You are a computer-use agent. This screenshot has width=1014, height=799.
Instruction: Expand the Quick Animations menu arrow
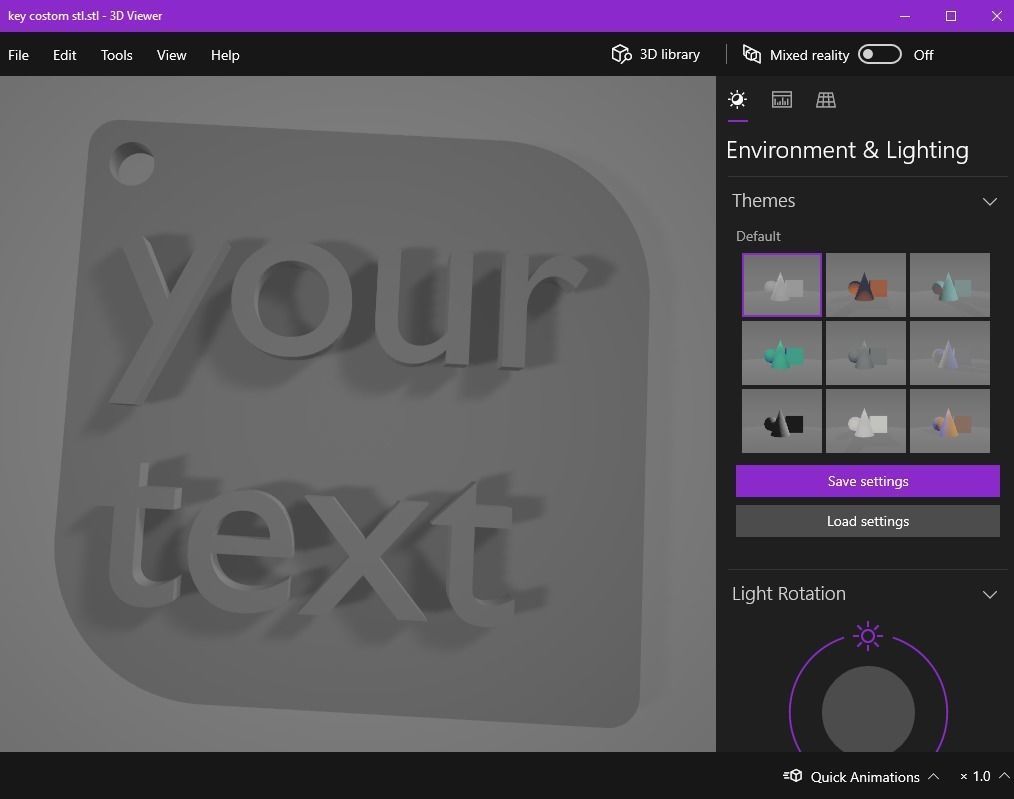click(x=933, y=776)
